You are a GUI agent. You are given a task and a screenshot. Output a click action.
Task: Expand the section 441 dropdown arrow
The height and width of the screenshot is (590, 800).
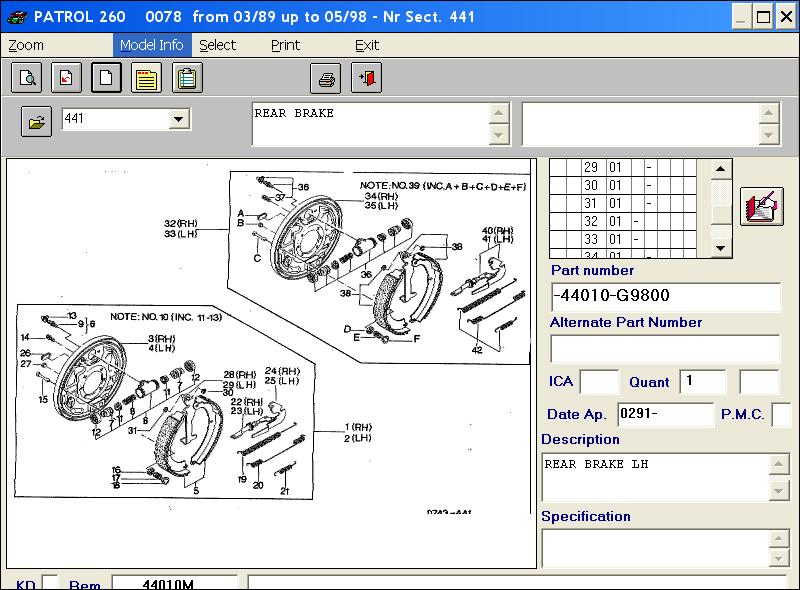point(179,120)
